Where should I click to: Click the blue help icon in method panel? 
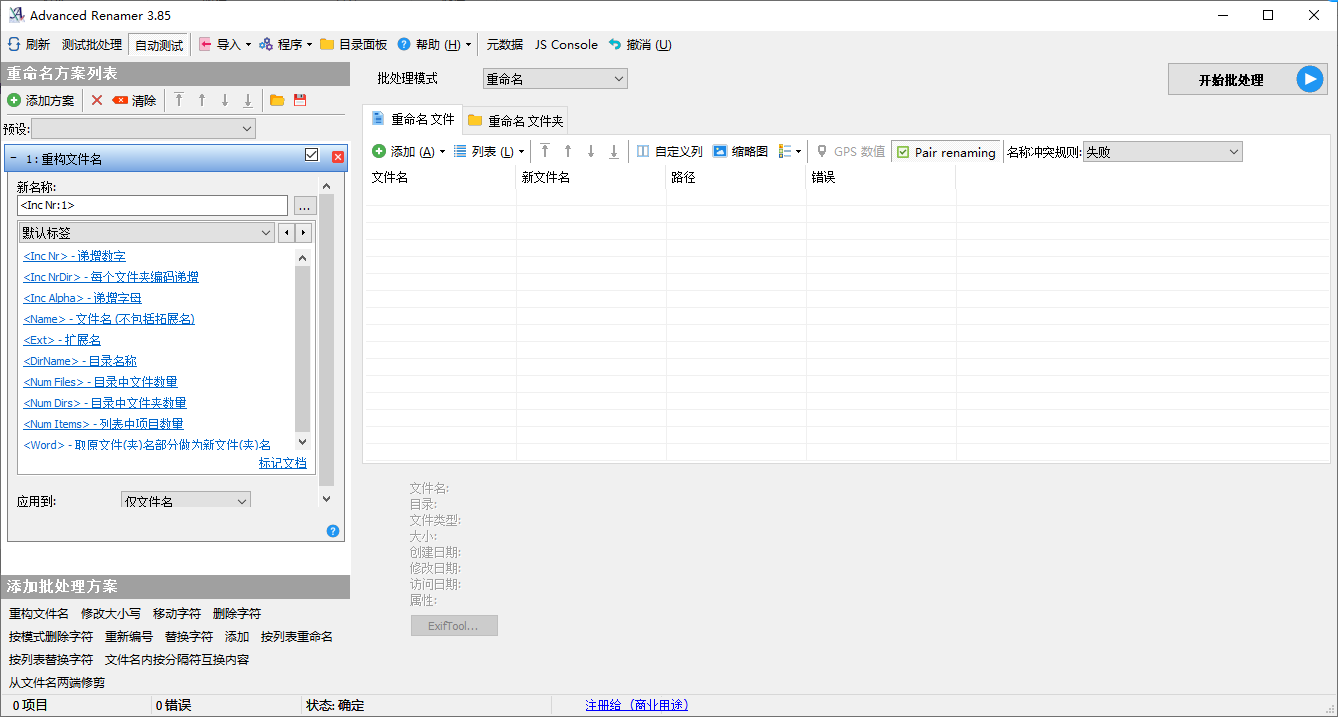pos(333,531)
